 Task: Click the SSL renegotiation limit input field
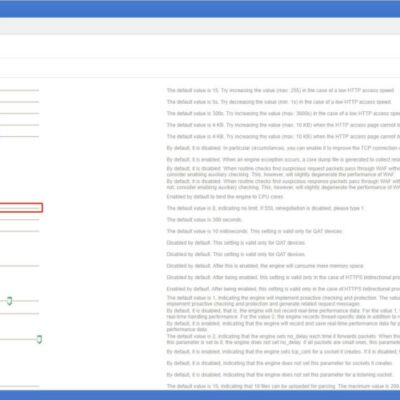coord(21,208)
